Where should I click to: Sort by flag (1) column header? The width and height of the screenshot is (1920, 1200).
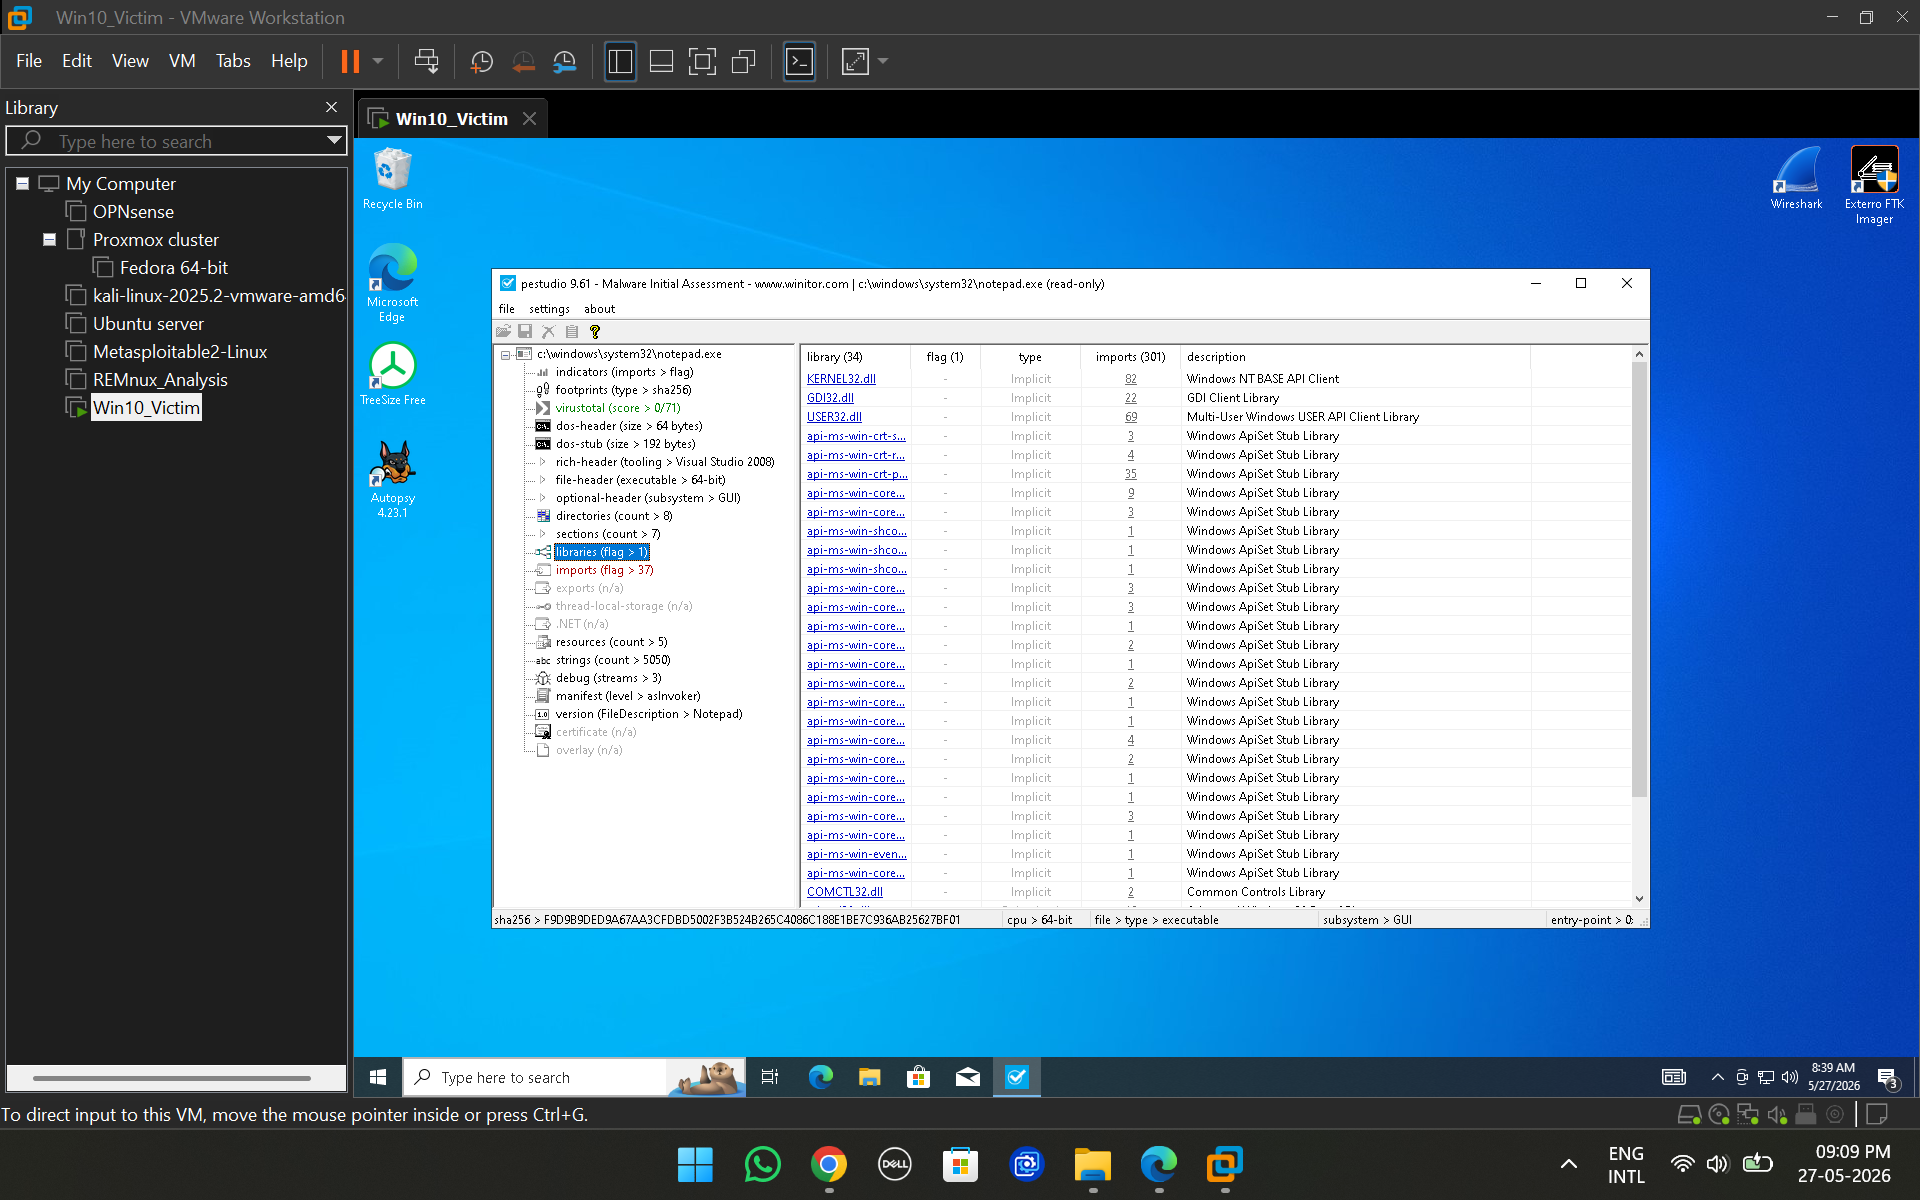click(945, 357)
